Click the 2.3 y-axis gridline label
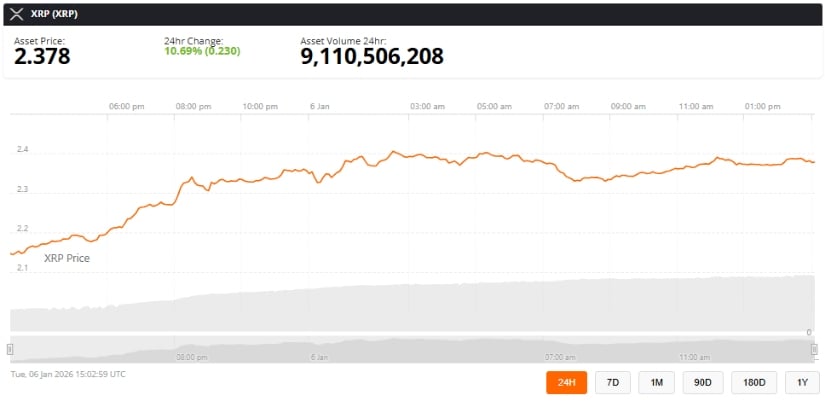The image size is (825, 401). tap(22, 189)
